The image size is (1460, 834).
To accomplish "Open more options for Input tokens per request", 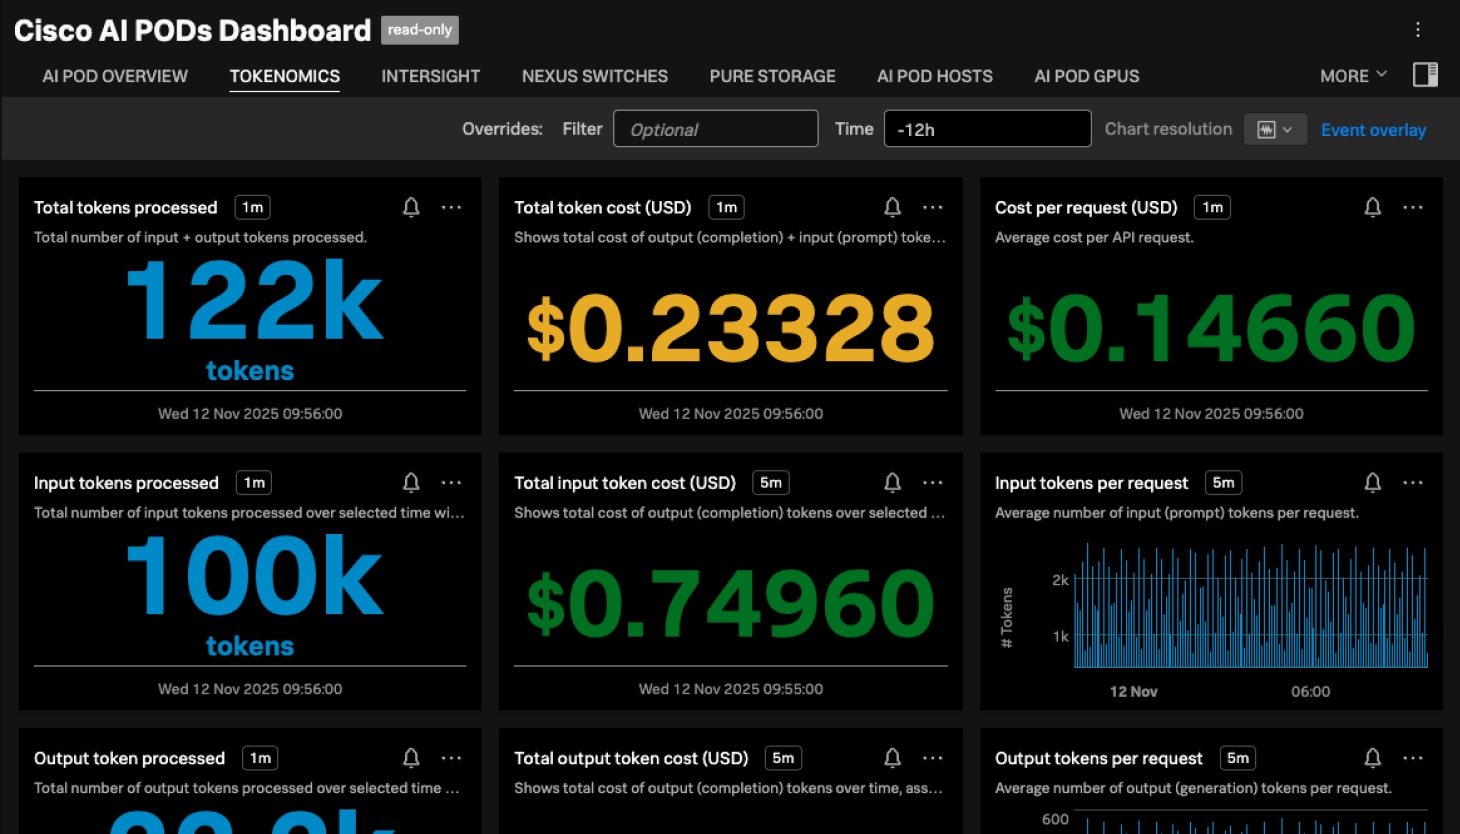I will pos(1413,483).
